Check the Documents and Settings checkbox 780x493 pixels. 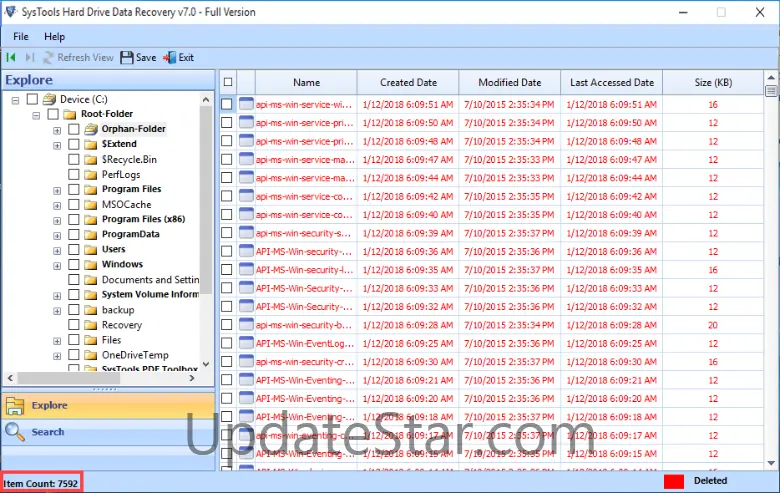point(74,279)
